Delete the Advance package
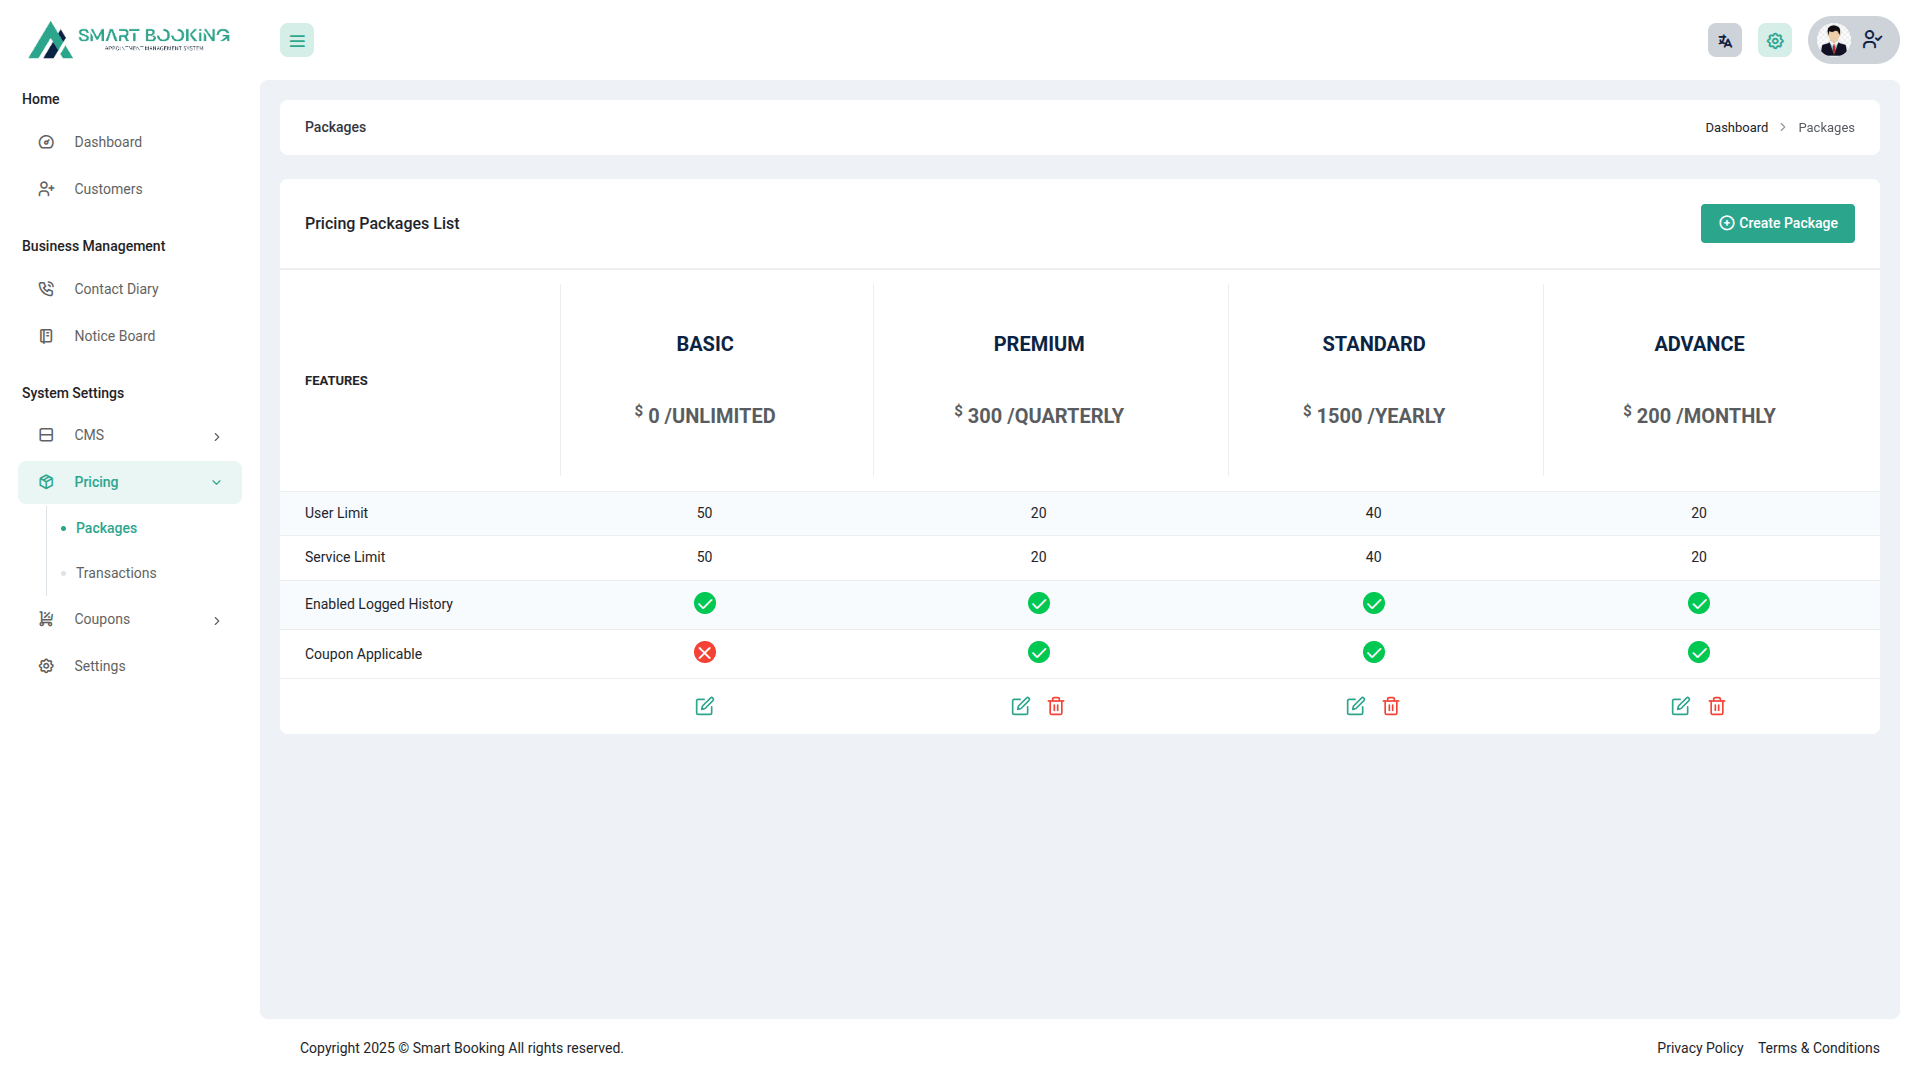 tap(1717, 706)
